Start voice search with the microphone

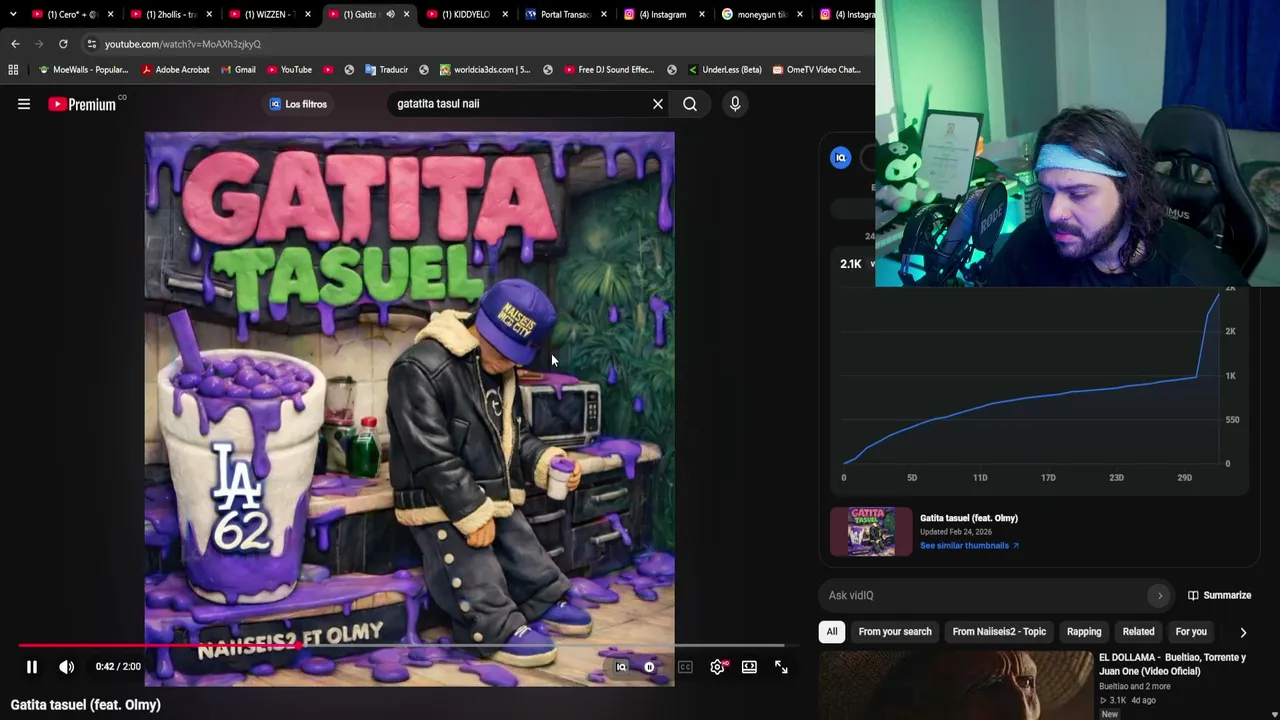click(735, 104)
